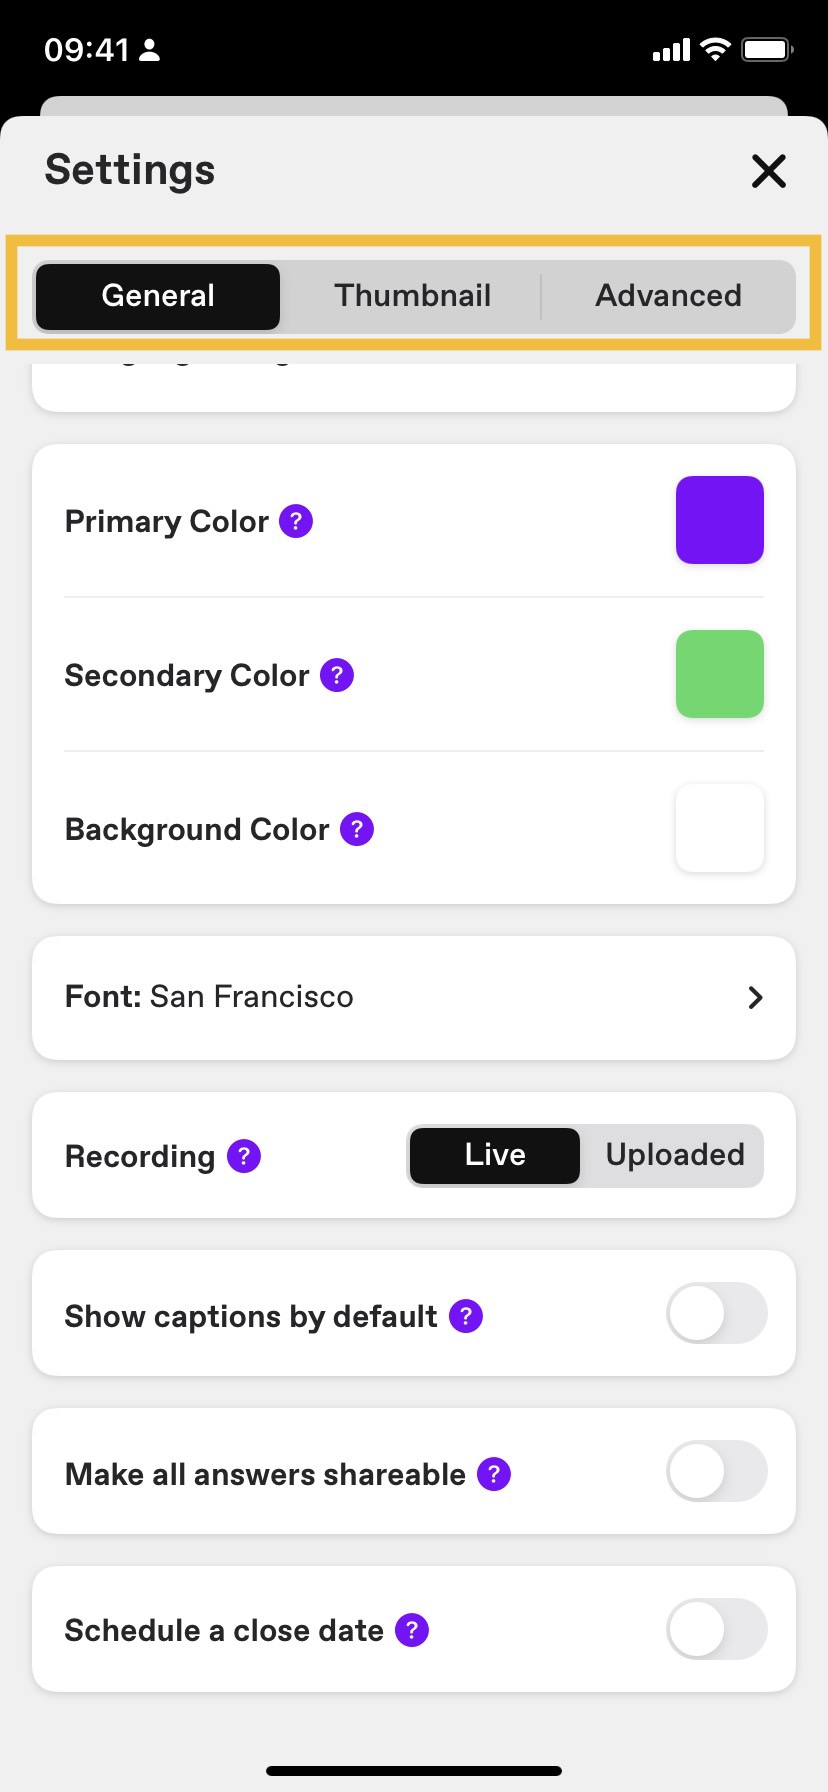The height and width of the screenshot is (1792, 828).
Task: Tap the white Background Color swatch
Action: (x=720, y=828)
